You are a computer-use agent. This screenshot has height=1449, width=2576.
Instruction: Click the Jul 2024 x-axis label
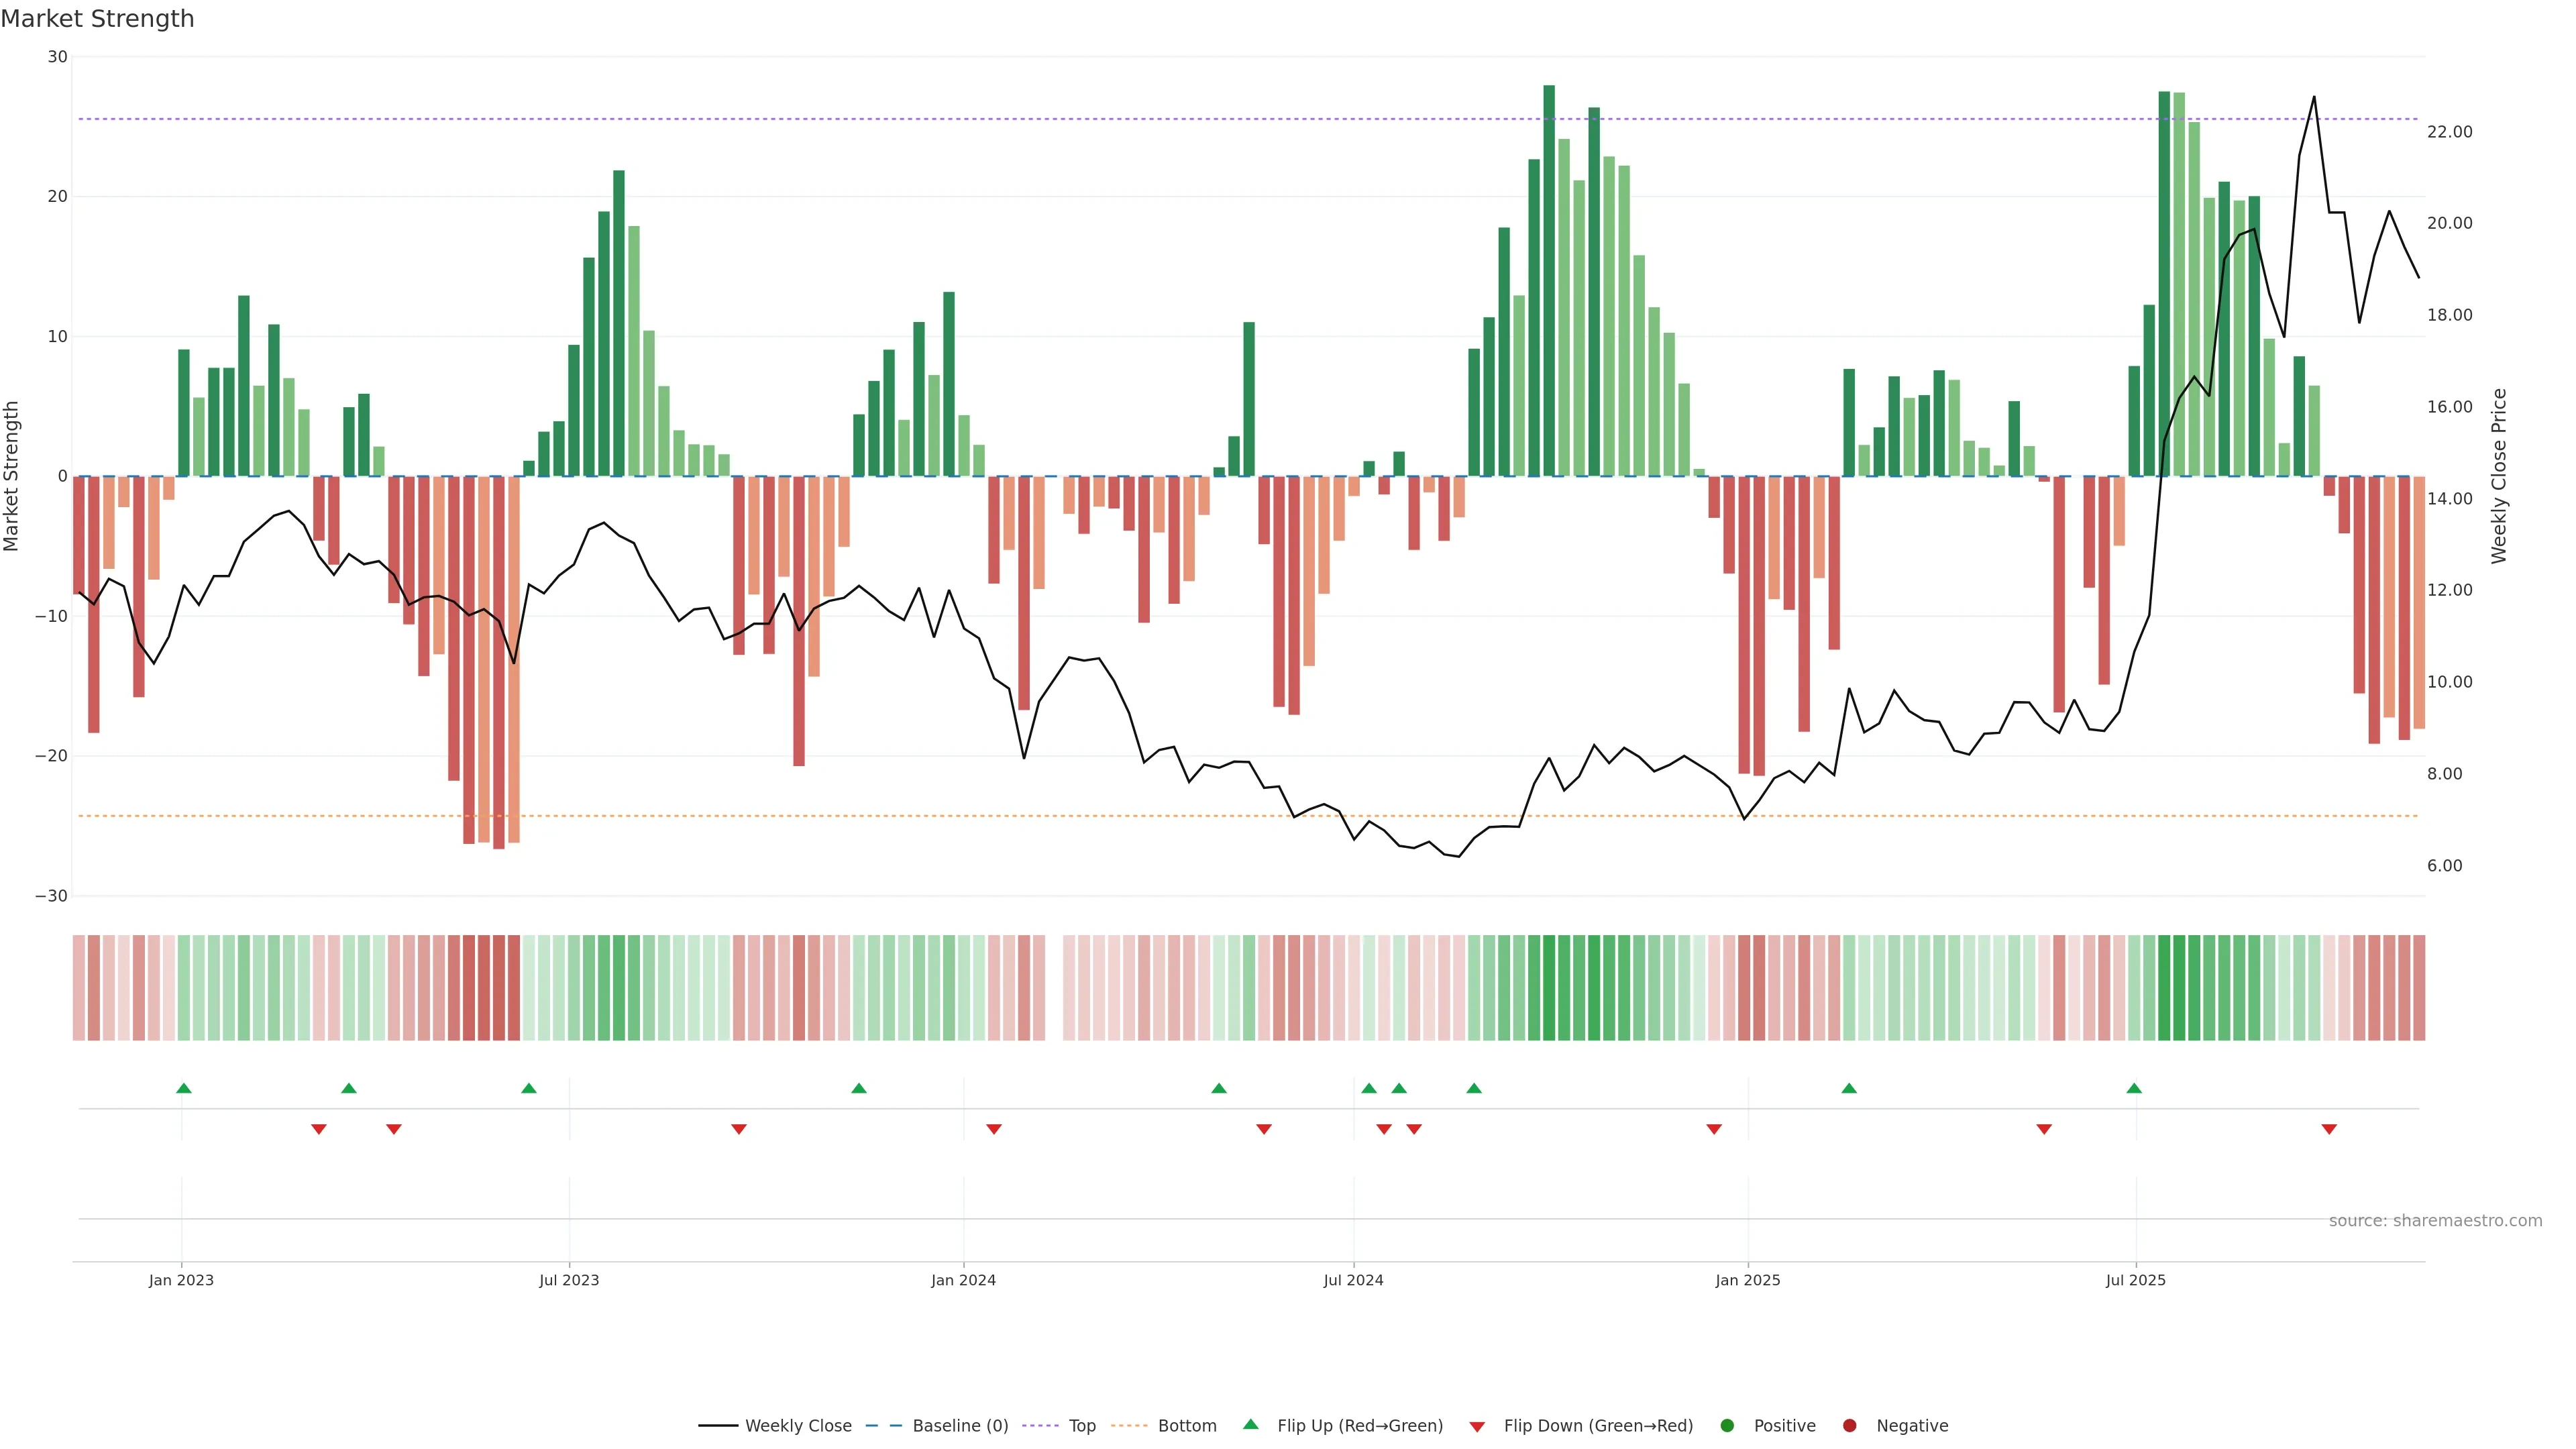click(x=1353, y=1280)
